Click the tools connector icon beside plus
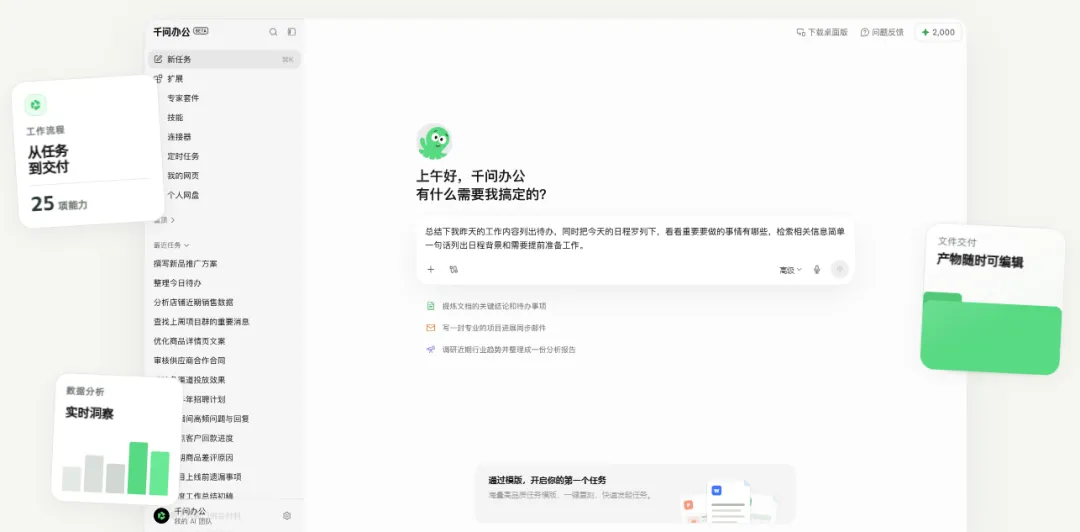Image resolution: width=1080 pixels, height=532 pixels. pos(453,269)
